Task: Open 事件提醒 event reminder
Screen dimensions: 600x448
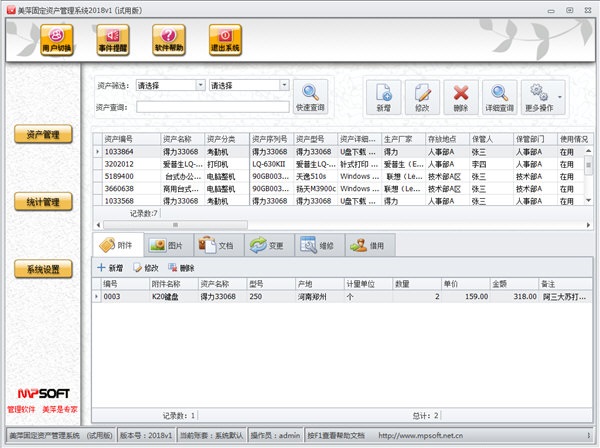Action: pos(111,40)
